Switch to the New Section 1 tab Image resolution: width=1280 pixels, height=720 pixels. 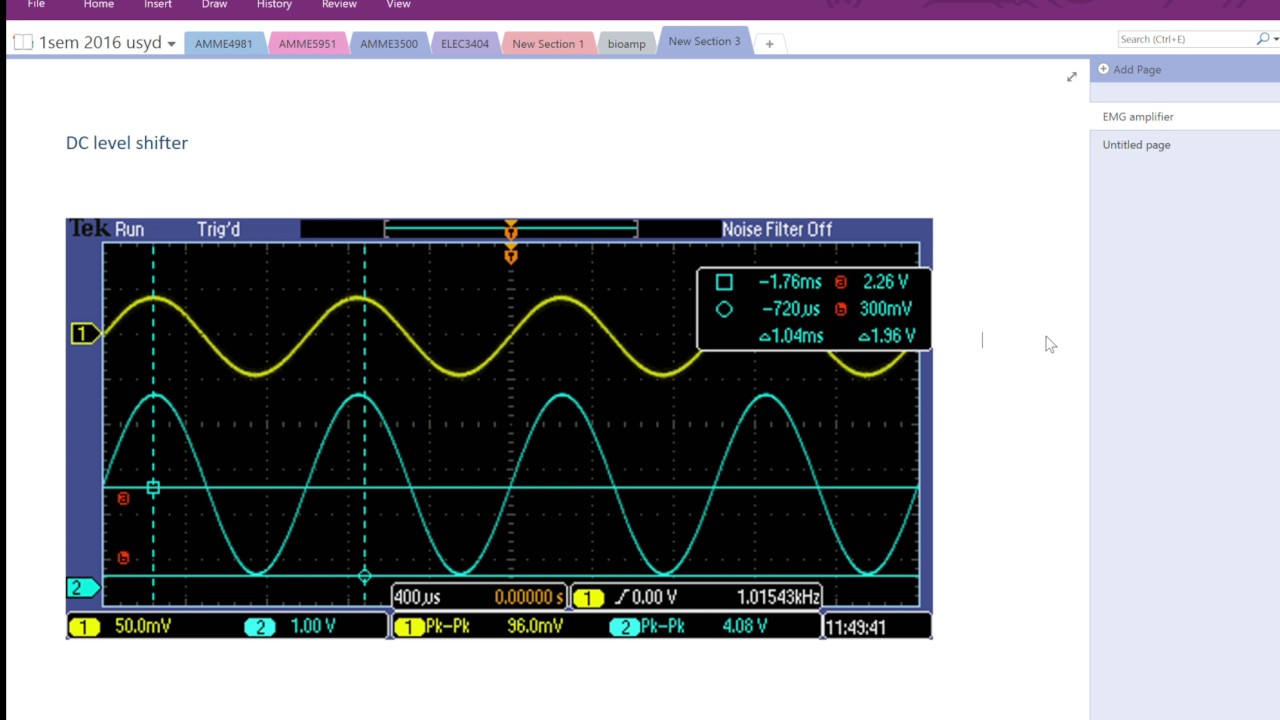pos(548,44)
